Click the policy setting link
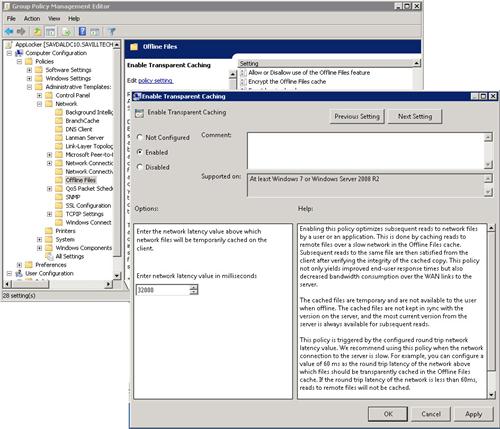This screenshot has width=500, height=429. point(155,81)
